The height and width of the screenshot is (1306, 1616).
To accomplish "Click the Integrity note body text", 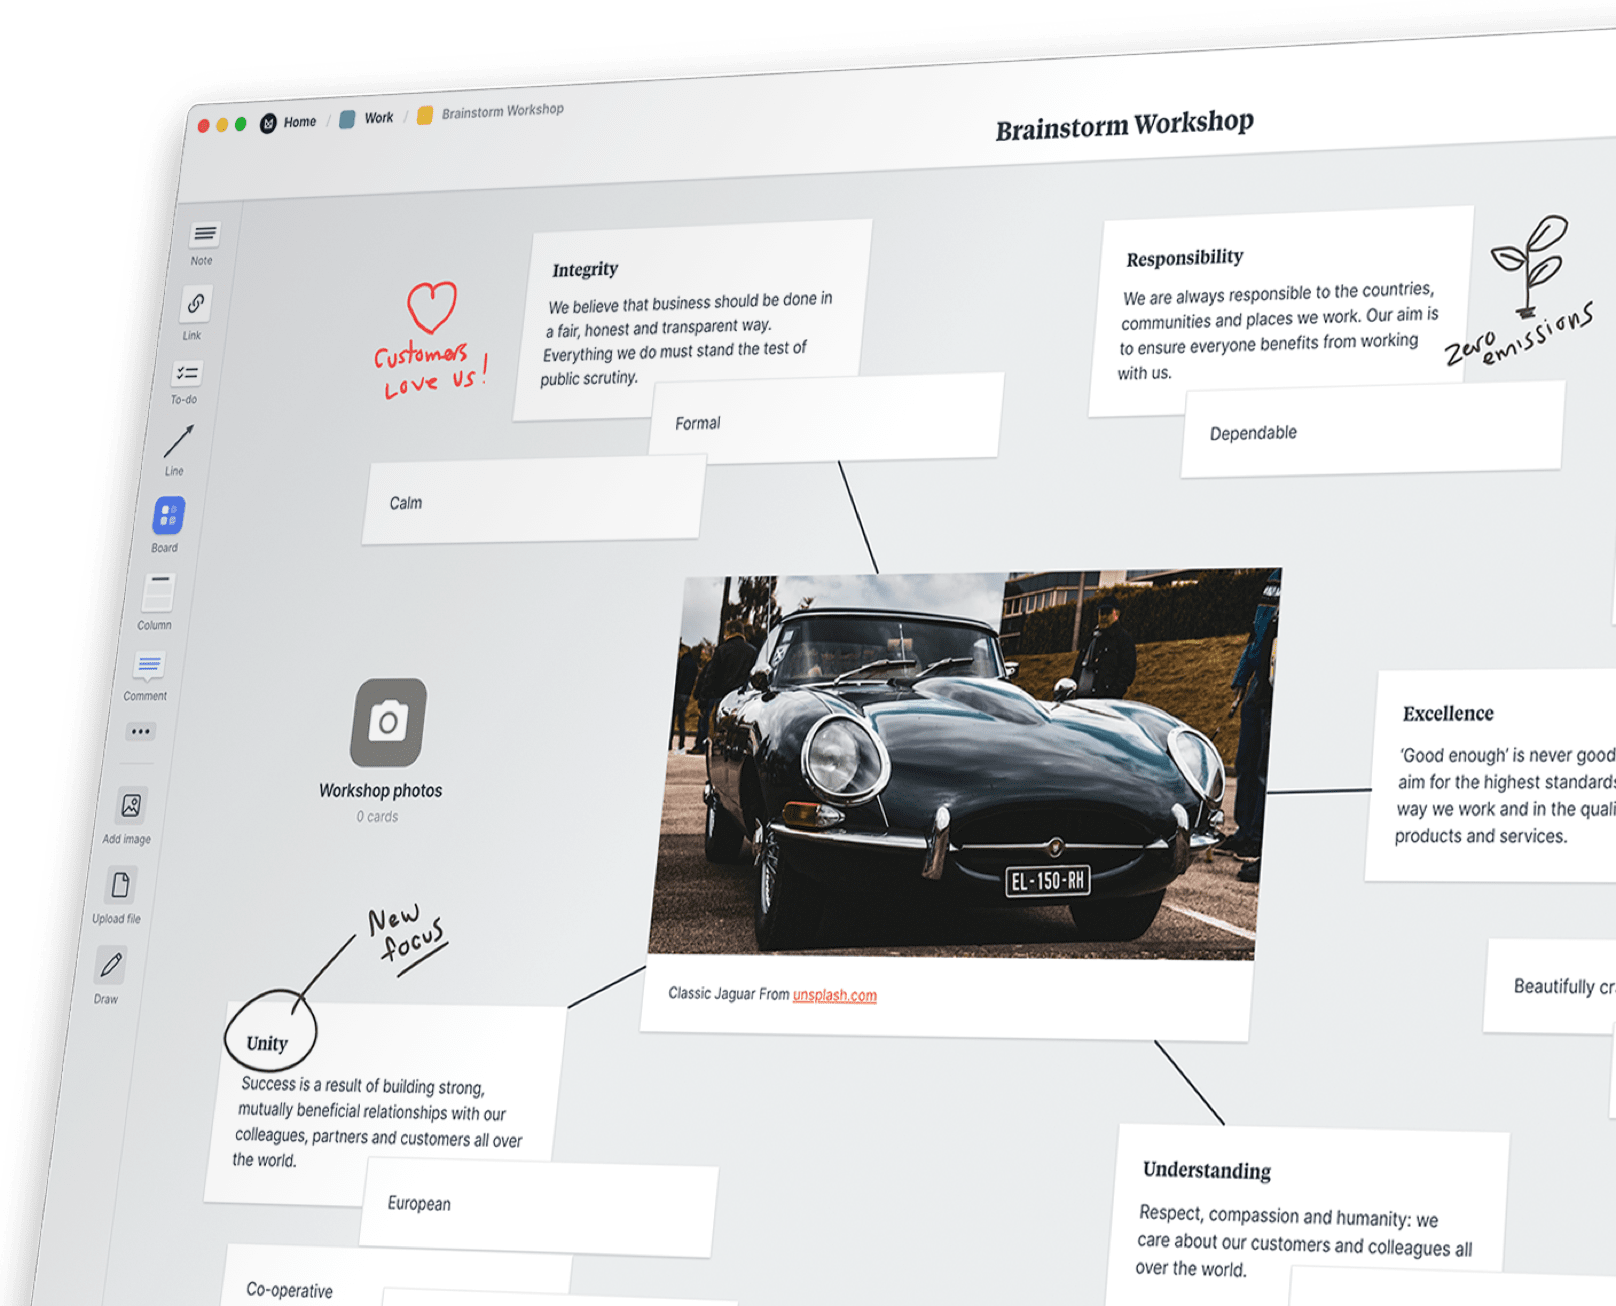I will [x=688, y=339].
